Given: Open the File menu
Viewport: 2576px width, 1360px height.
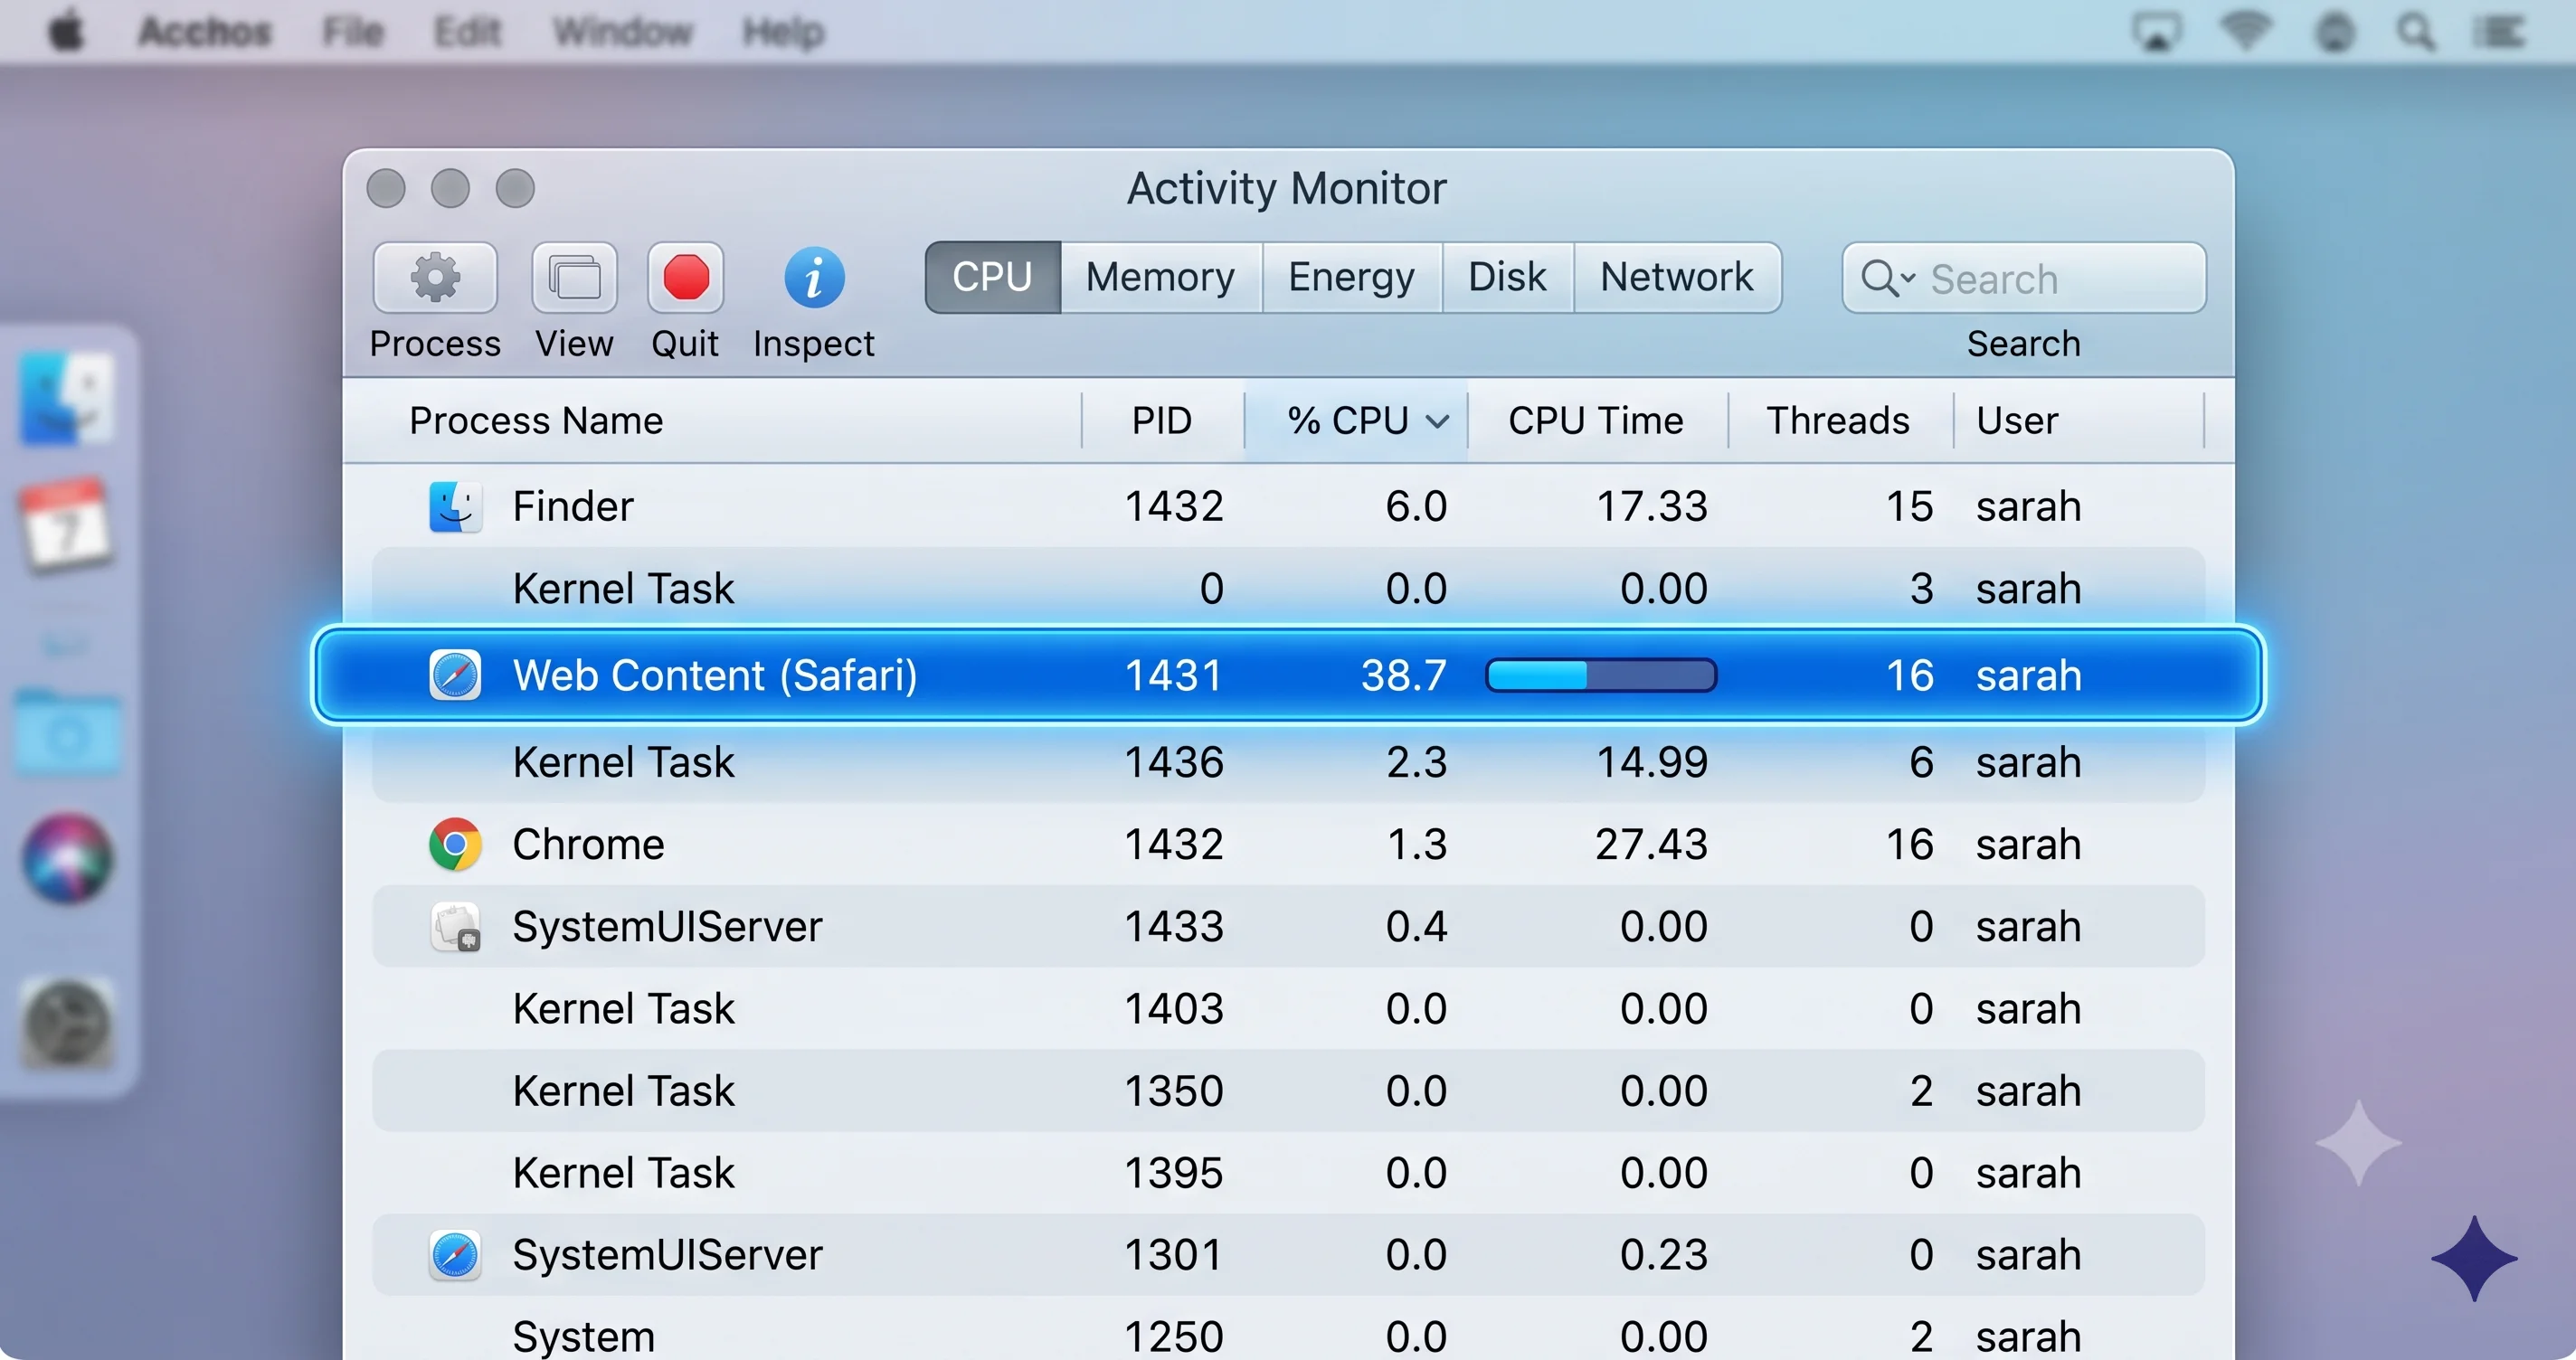Looking at the screenshot, I should (x=353, y=31).
